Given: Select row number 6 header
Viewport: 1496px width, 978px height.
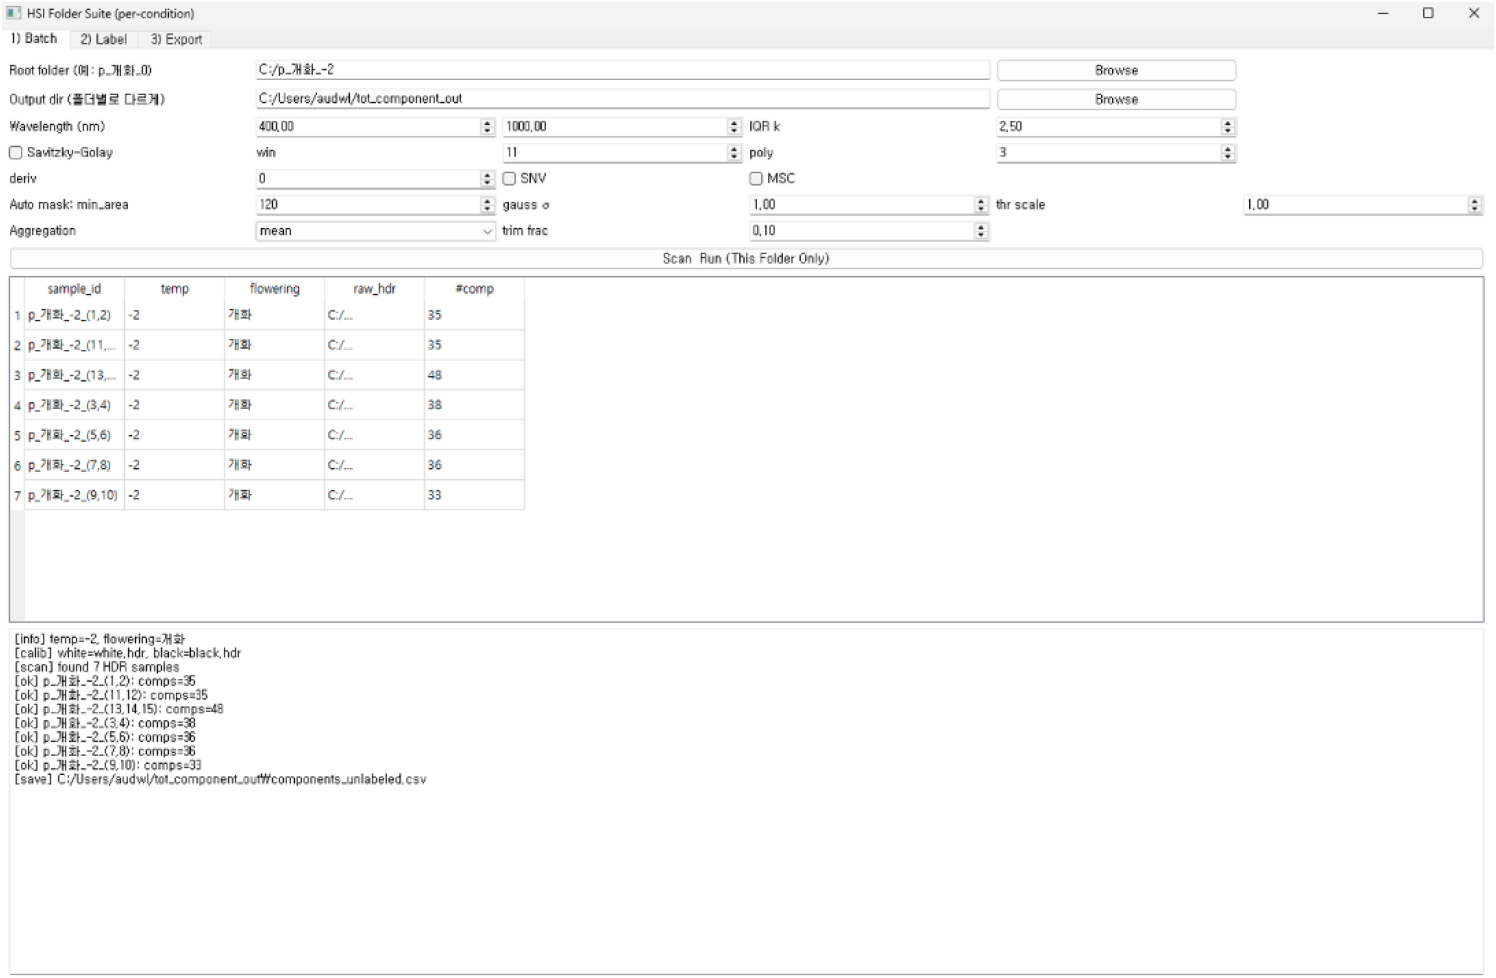Looking at the screenshot, I should pyautogui.click(x=17, y=465).
